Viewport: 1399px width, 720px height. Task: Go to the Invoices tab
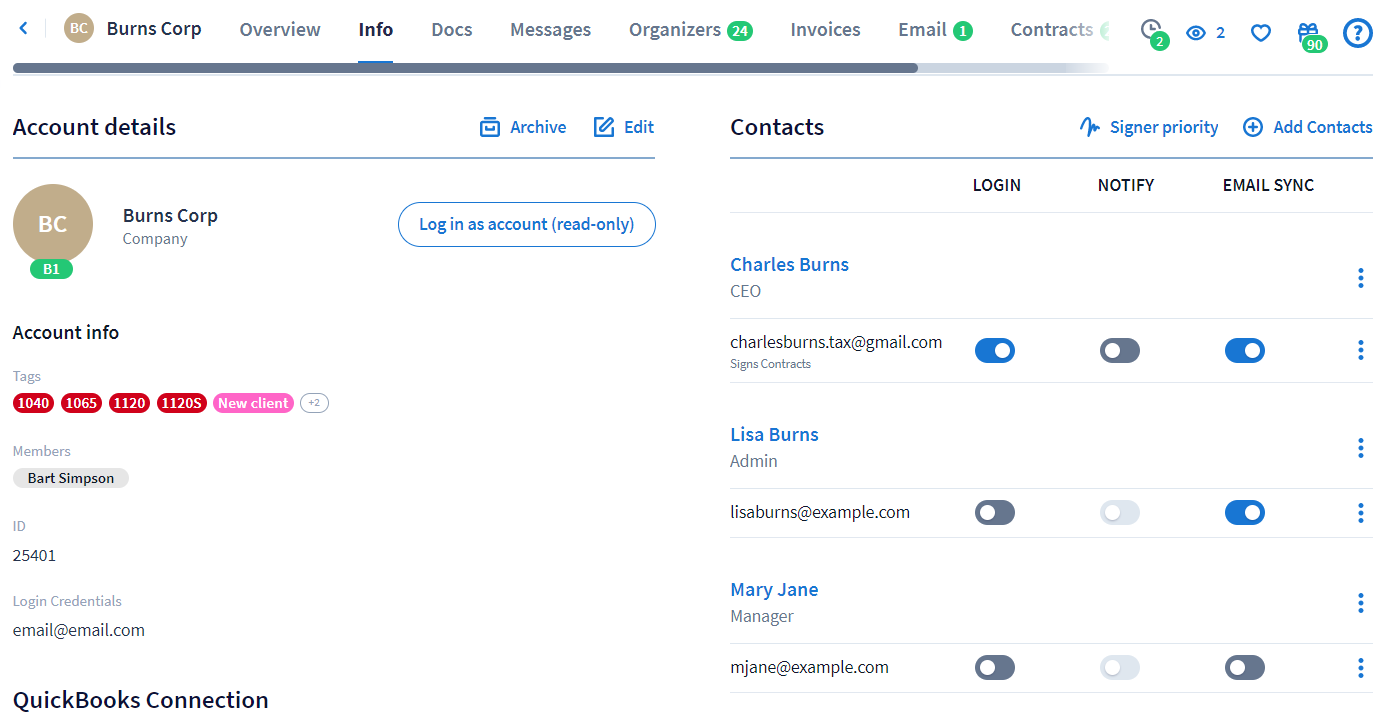tap(825, 30)
